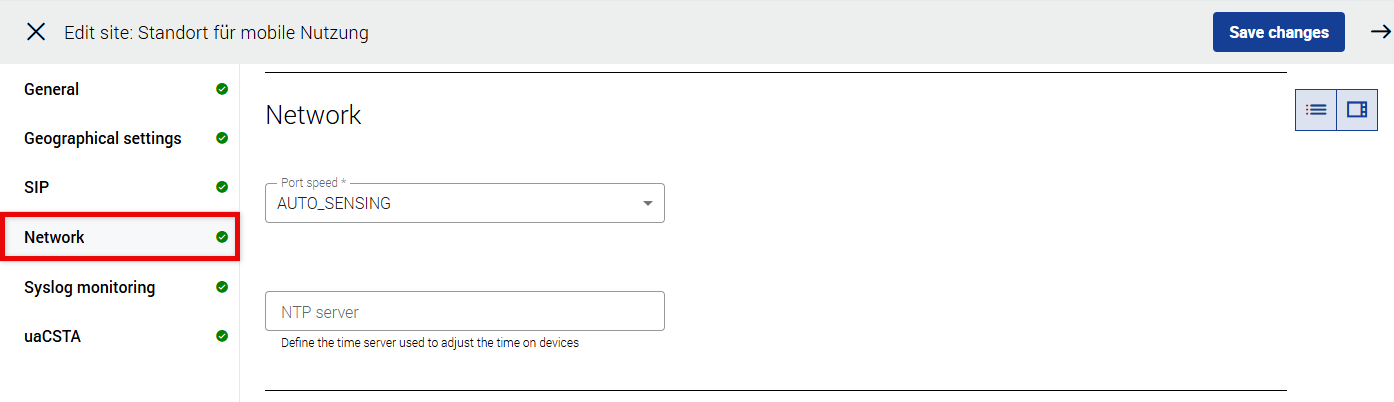Click green status check next to Geographical settings
The height and width of the screenshot is (402, 1394).
pyautogui.click(x=222, y=138)
